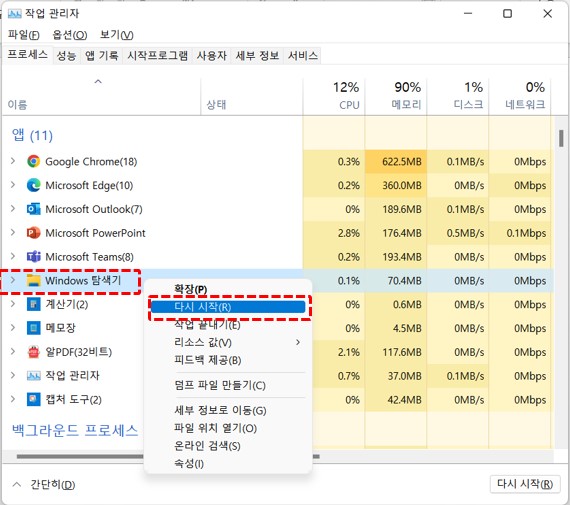Switch to the 앱 기록 tab

point(101,56)
